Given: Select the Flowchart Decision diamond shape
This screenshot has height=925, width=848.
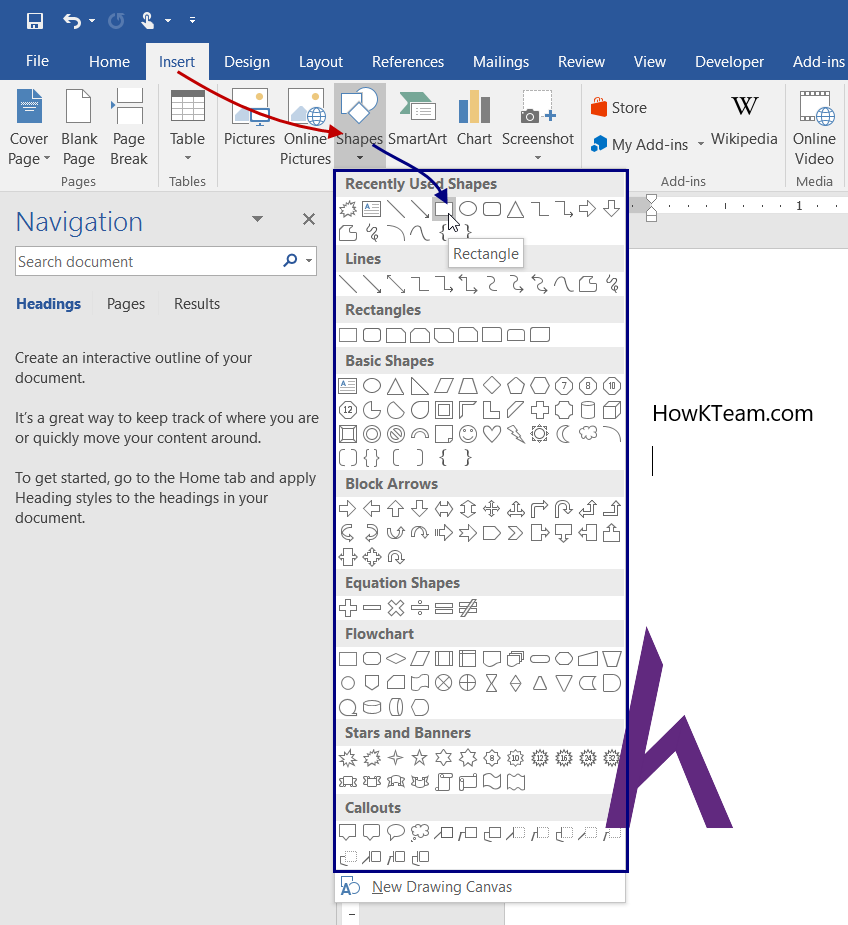Looking at the screenshot, I should (395, 658).
